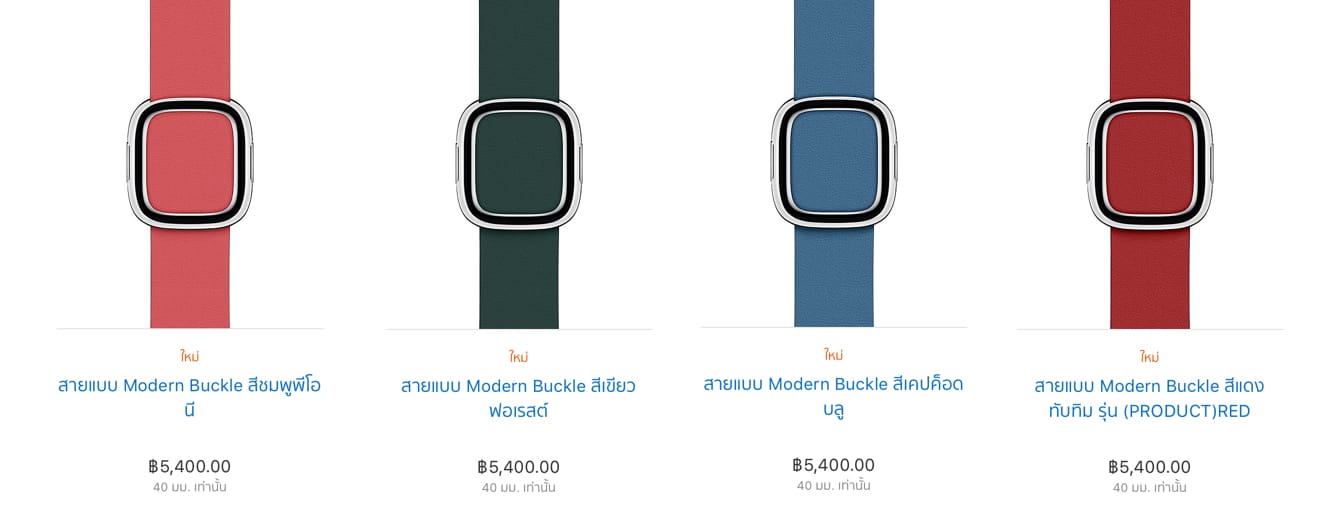Click the ฿5,400.00 price of the (PRODUCT)RED band
This screenshot has width=1323, height=514.
tap(1149, 467)
